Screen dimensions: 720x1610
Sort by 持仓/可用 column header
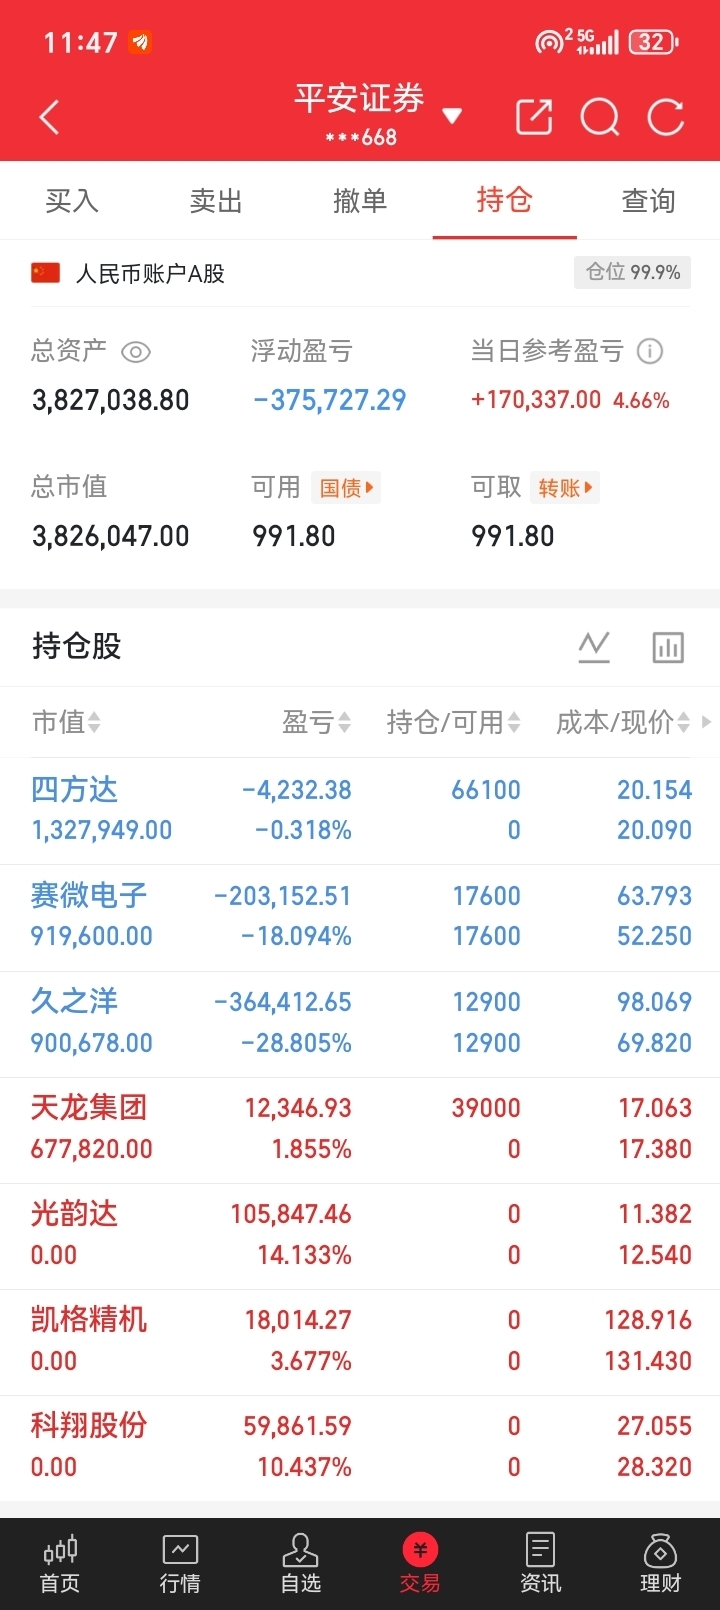click(x=453, y=722)
